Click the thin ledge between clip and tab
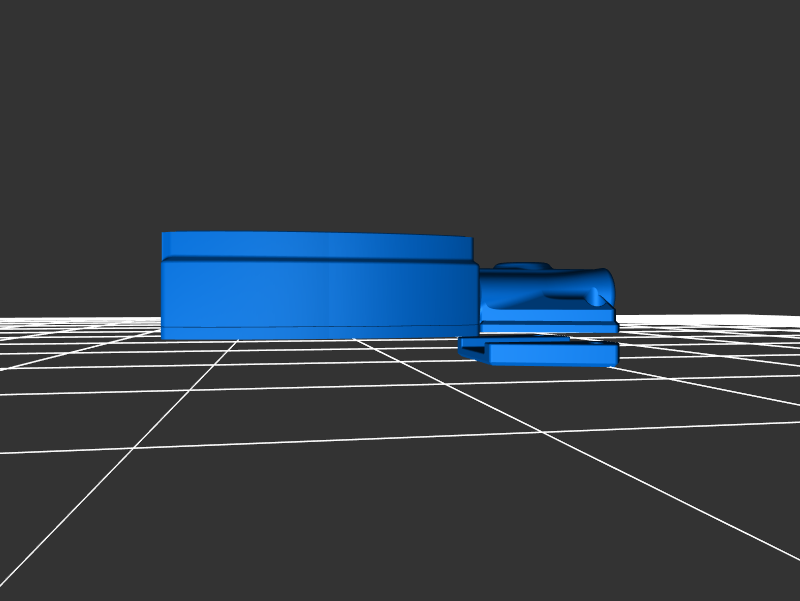800x601 pixels. coord(548,327)
